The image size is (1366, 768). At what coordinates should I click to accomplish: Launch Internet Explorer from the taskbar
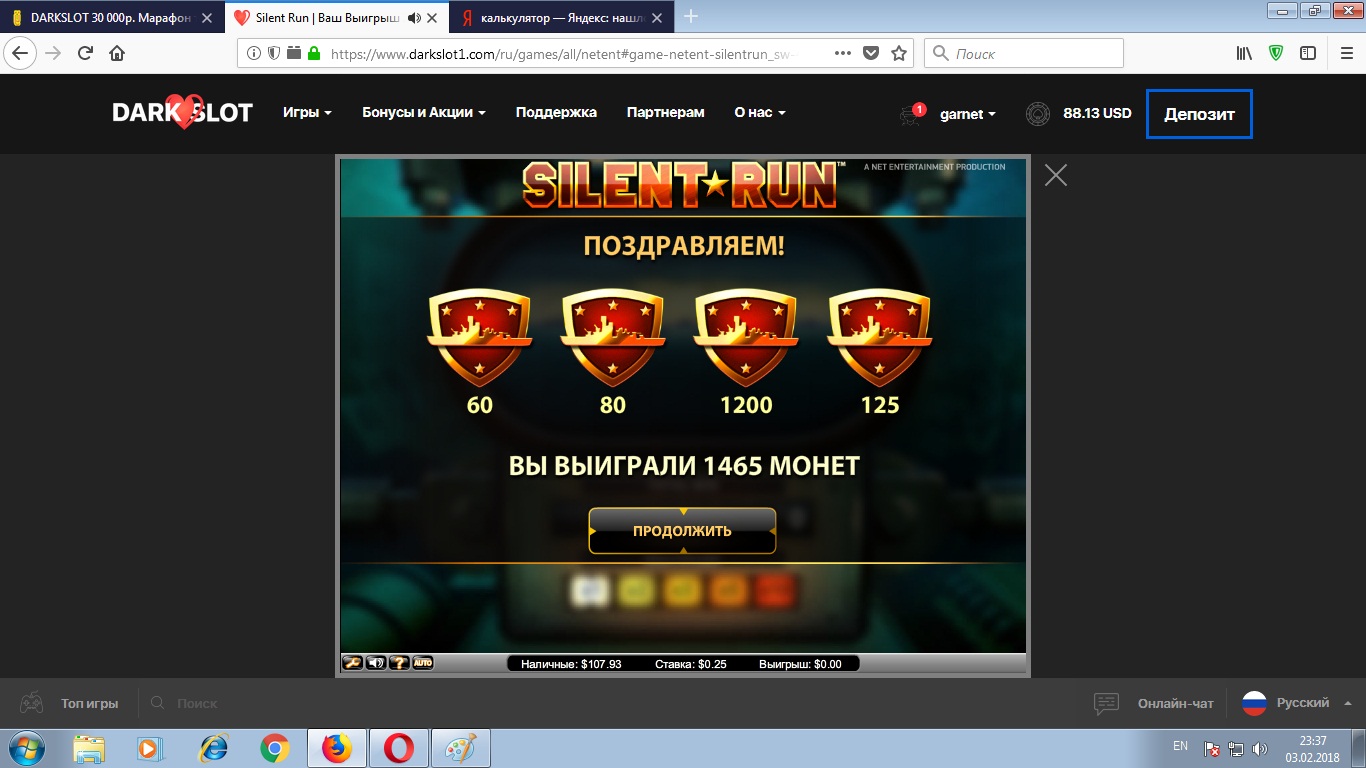(x=213, y=748)
